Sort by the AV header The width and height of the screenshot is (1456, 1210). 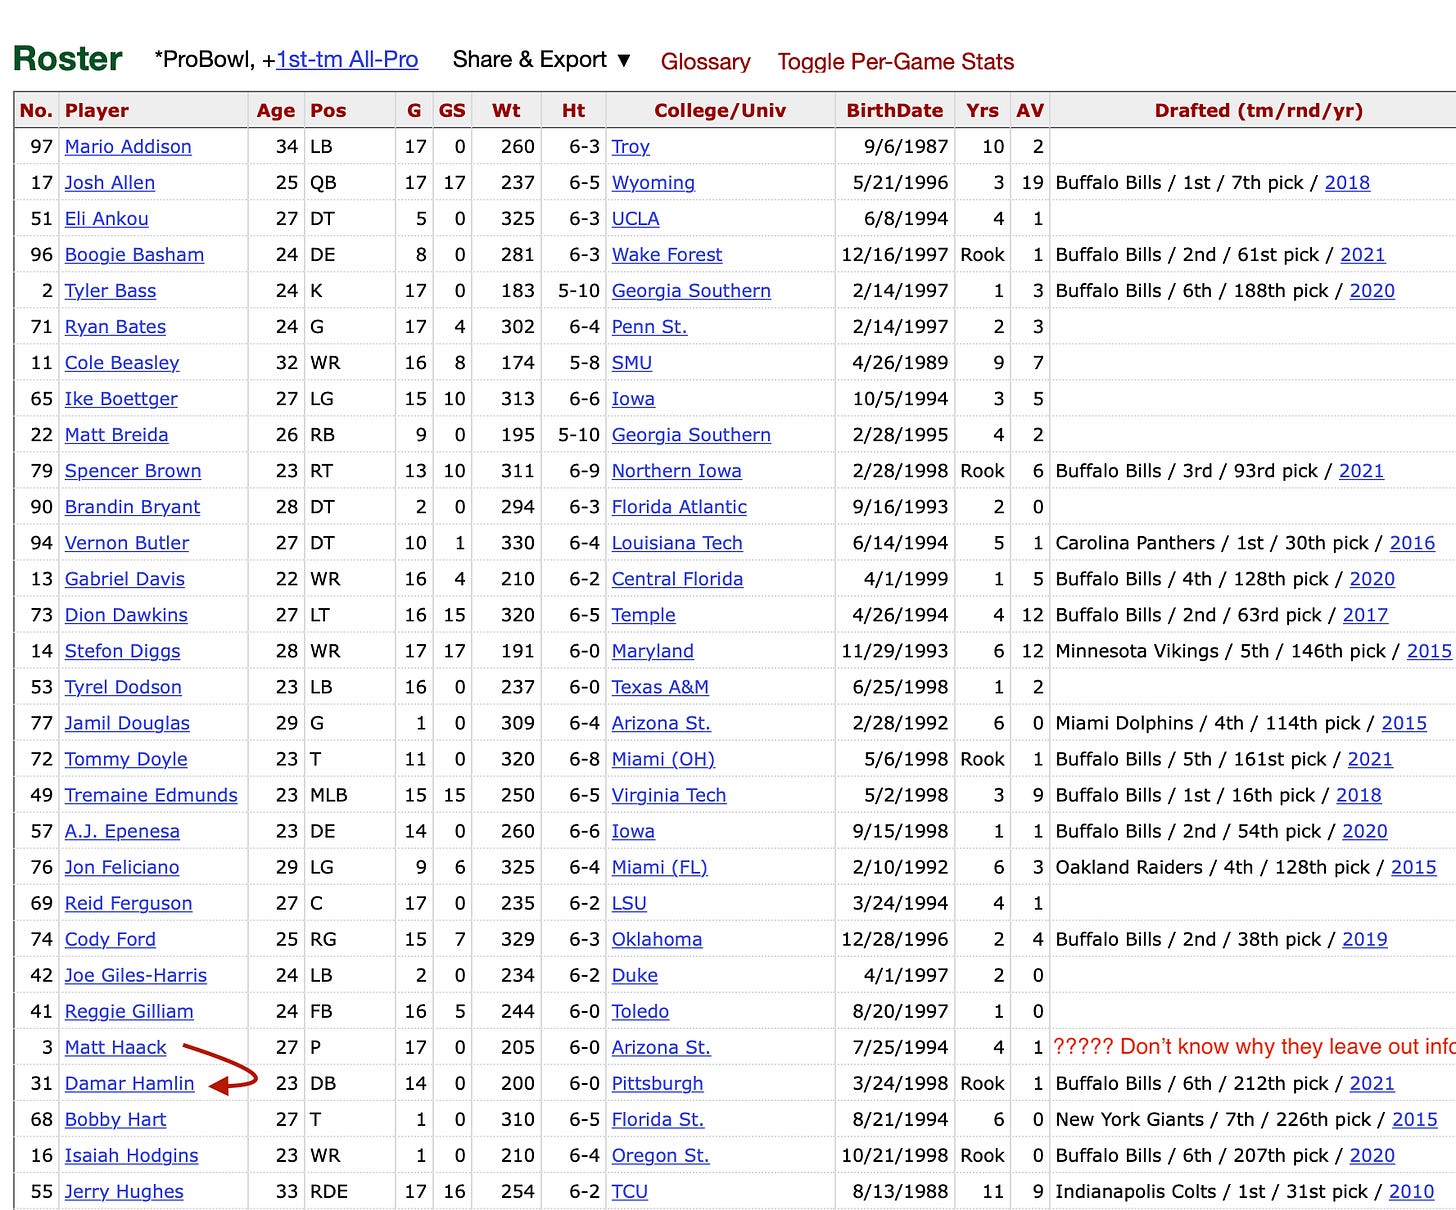point(1030,110)
